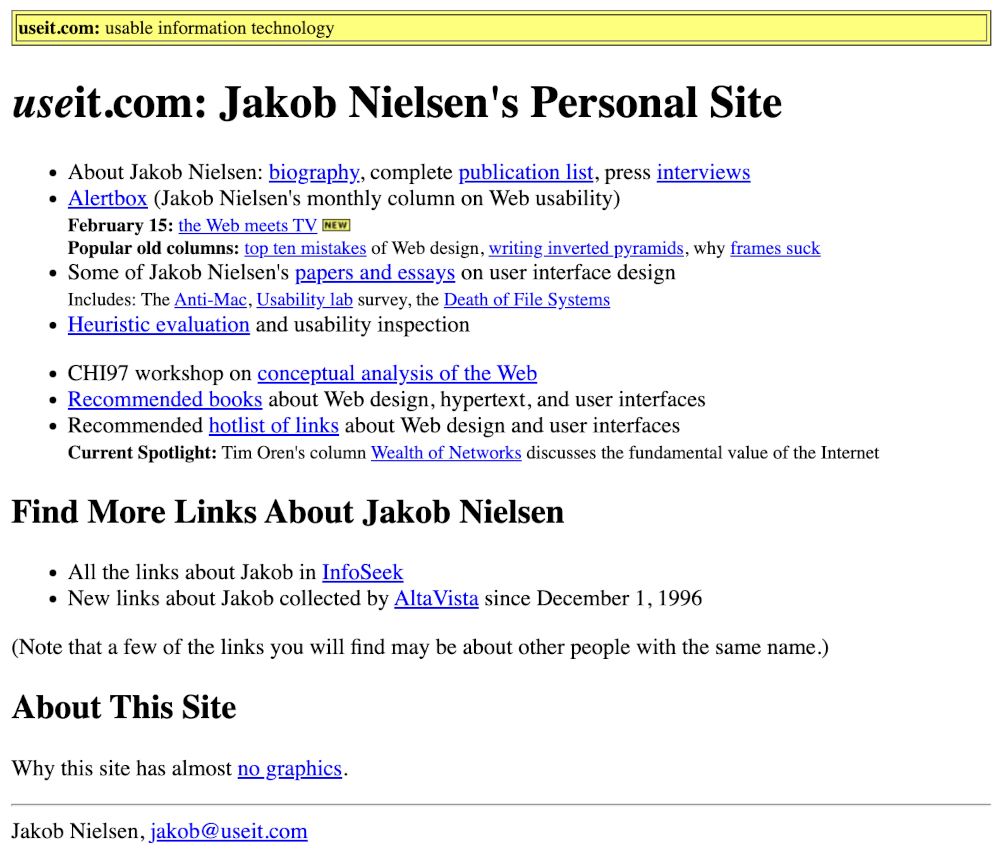
Task: Open the publication list link
Action: pyautogui.click(x=526, y=172)
